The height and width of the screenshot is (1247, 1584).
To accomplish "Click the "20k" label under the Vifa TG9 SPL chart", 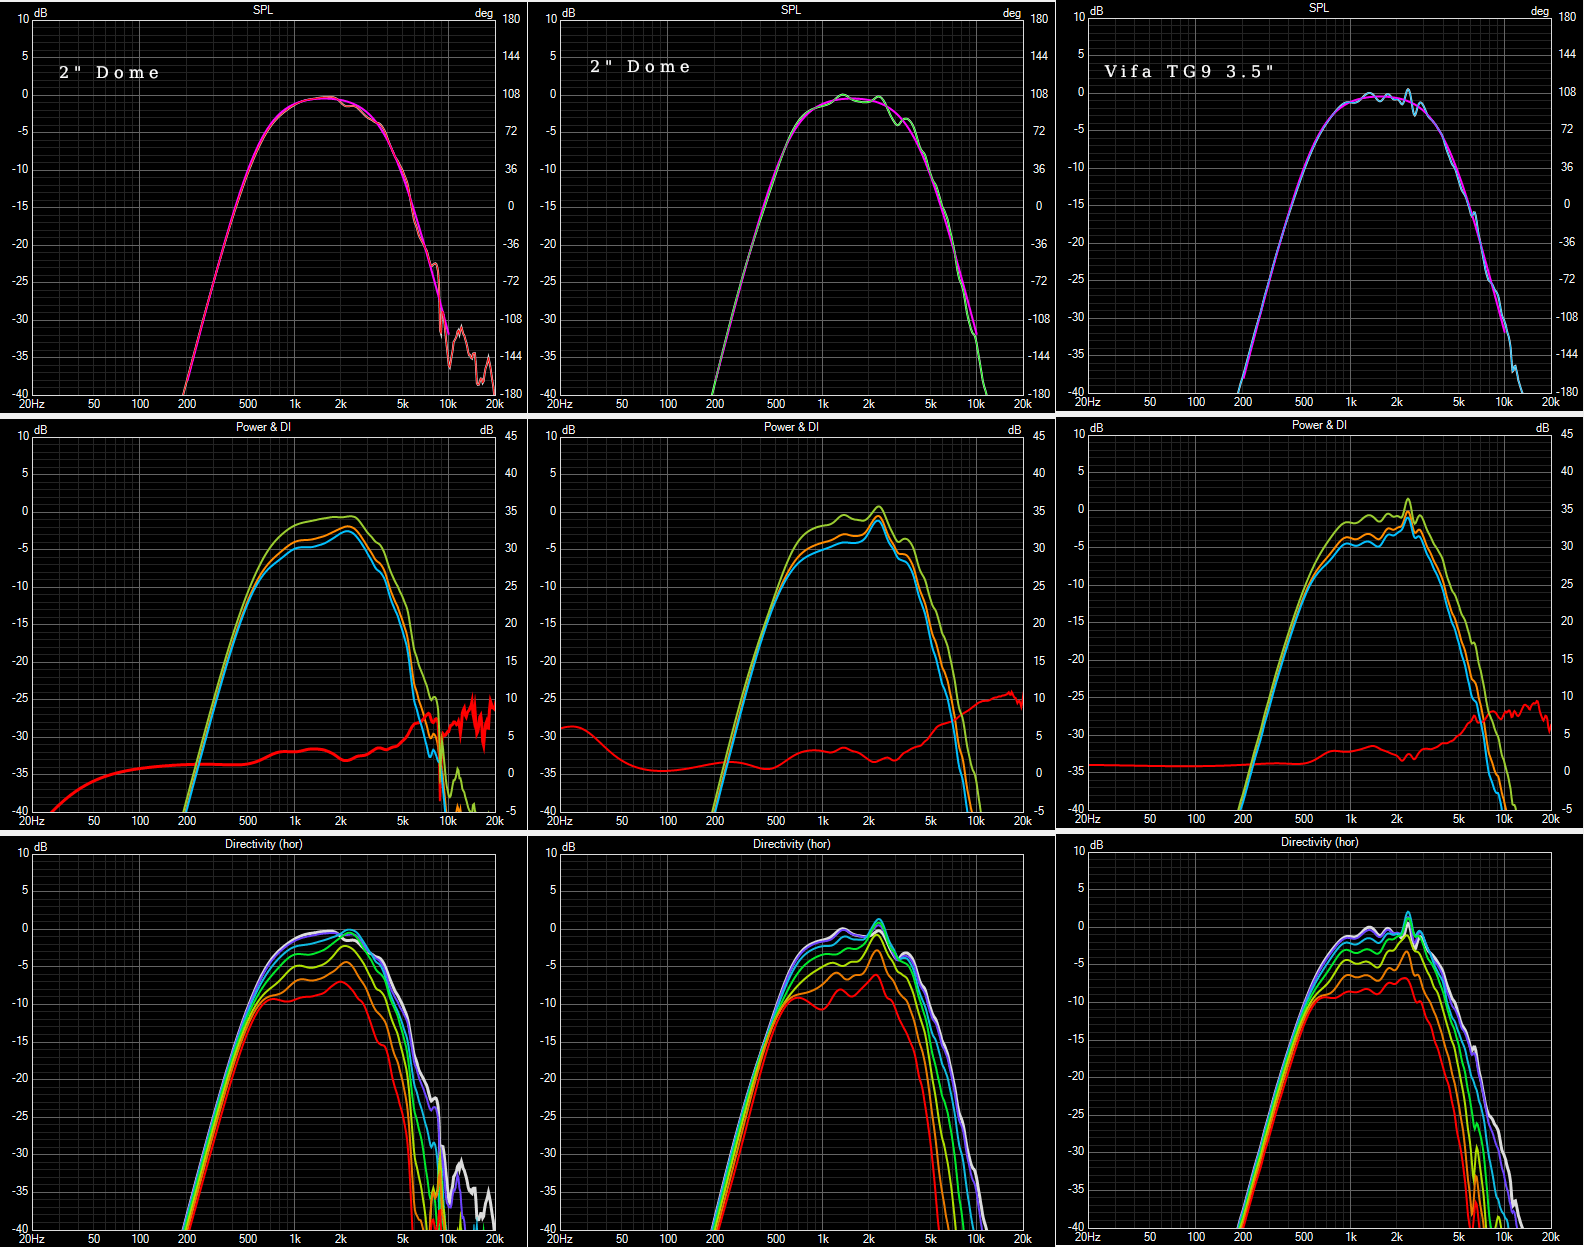I will coord(1550,402).
